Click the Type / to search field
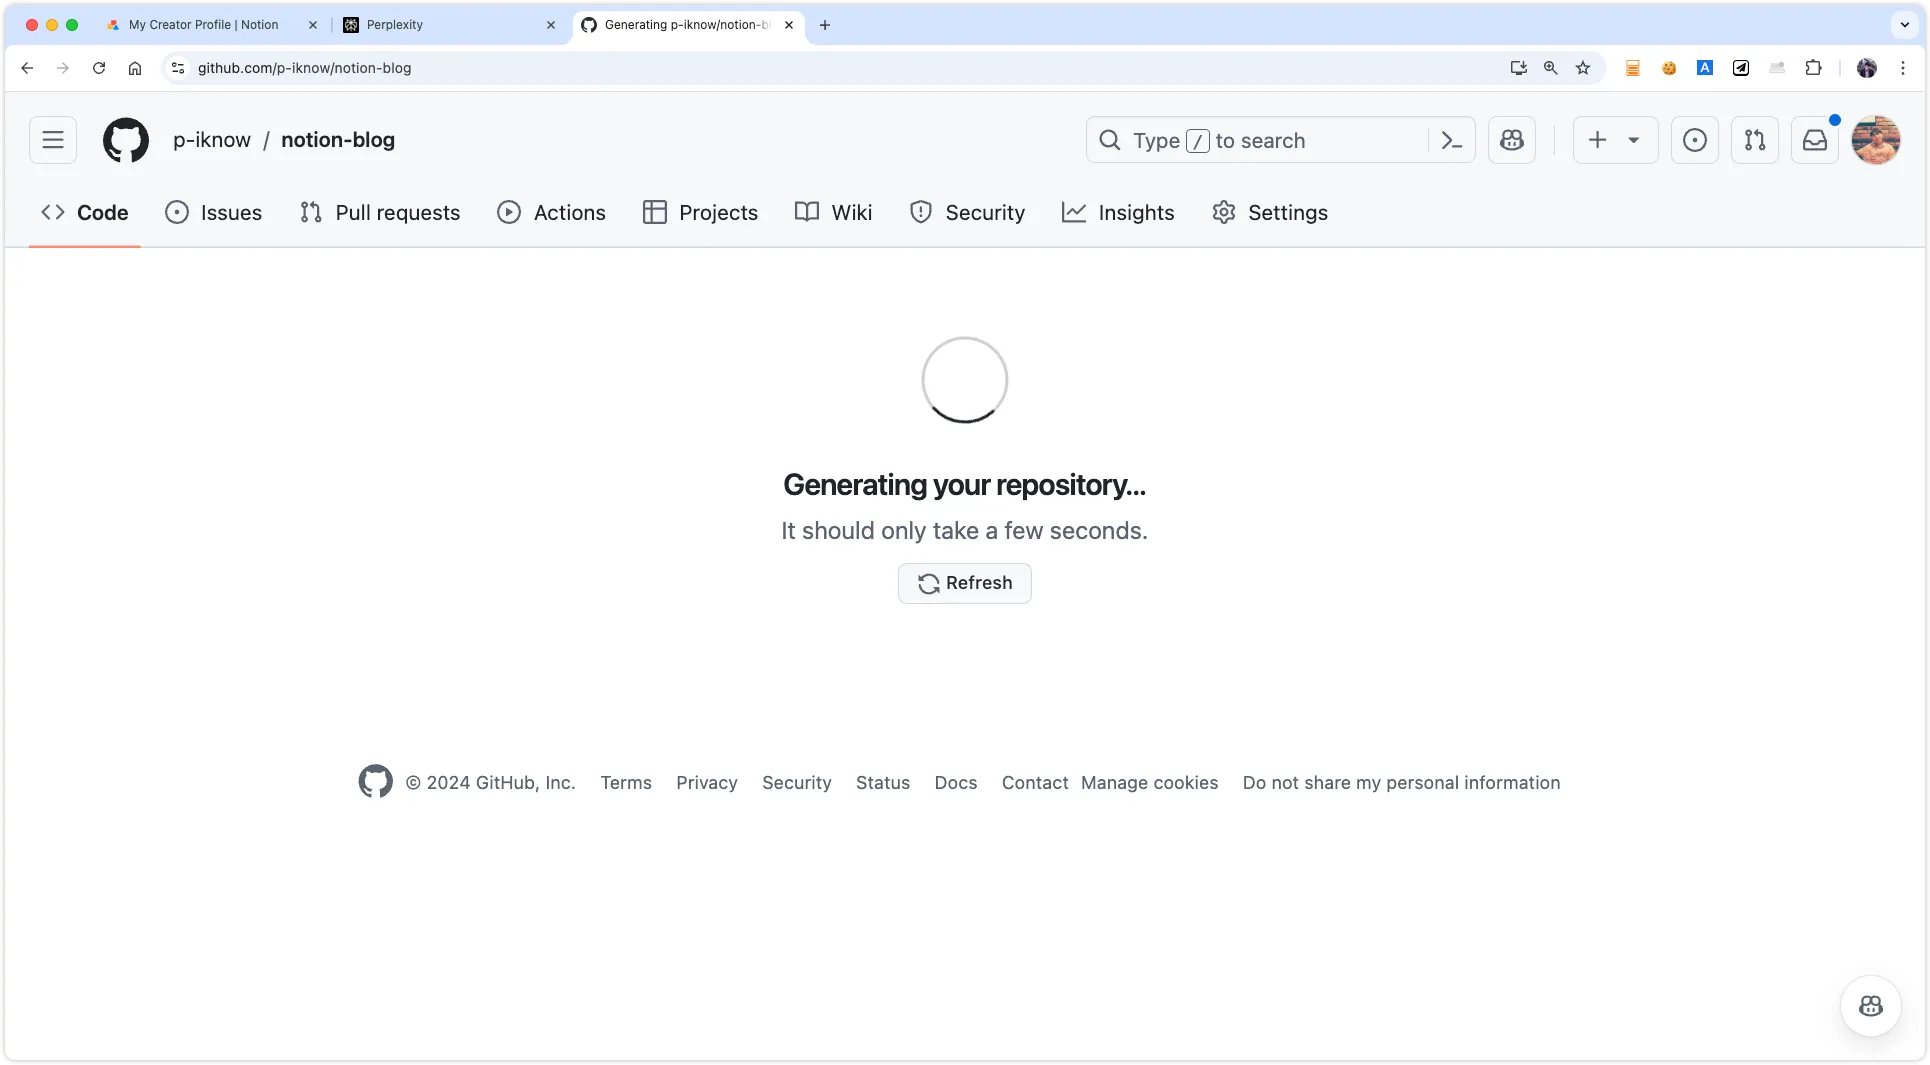Viewport: 1930px width, 1065px height. (1260, 141)
